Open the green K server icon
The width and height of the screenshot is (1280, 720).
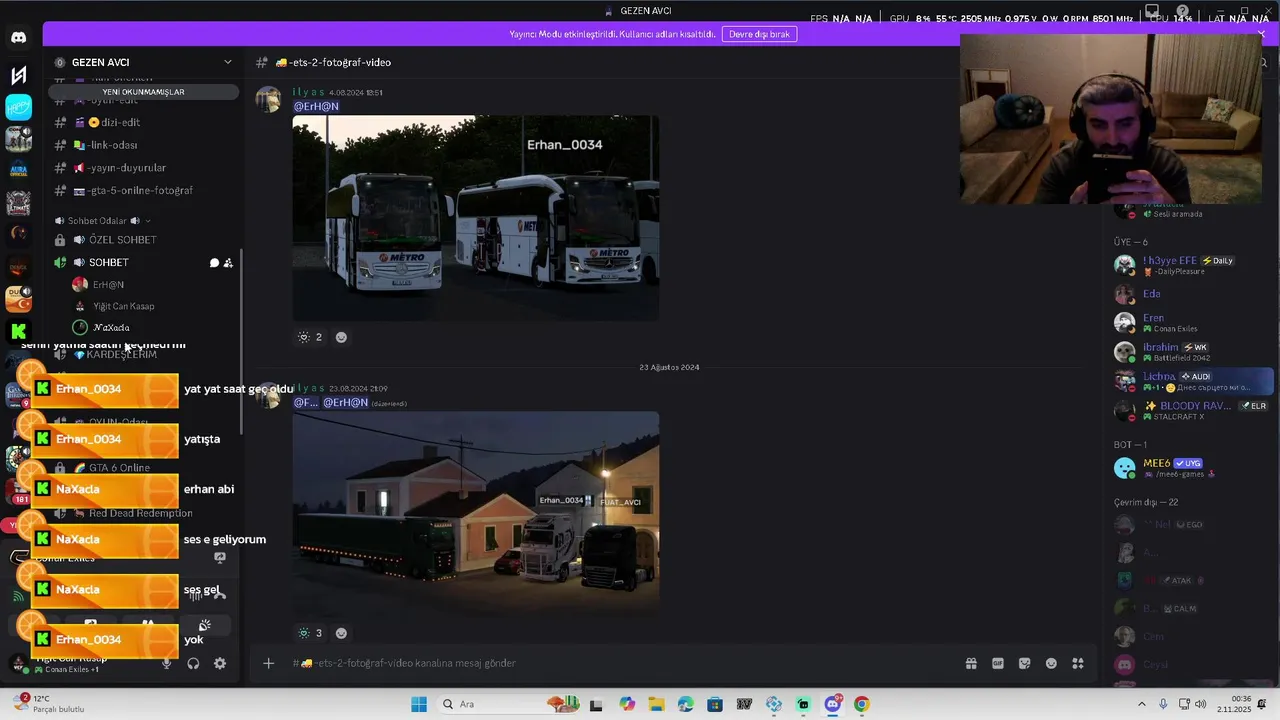coord(18,331)
